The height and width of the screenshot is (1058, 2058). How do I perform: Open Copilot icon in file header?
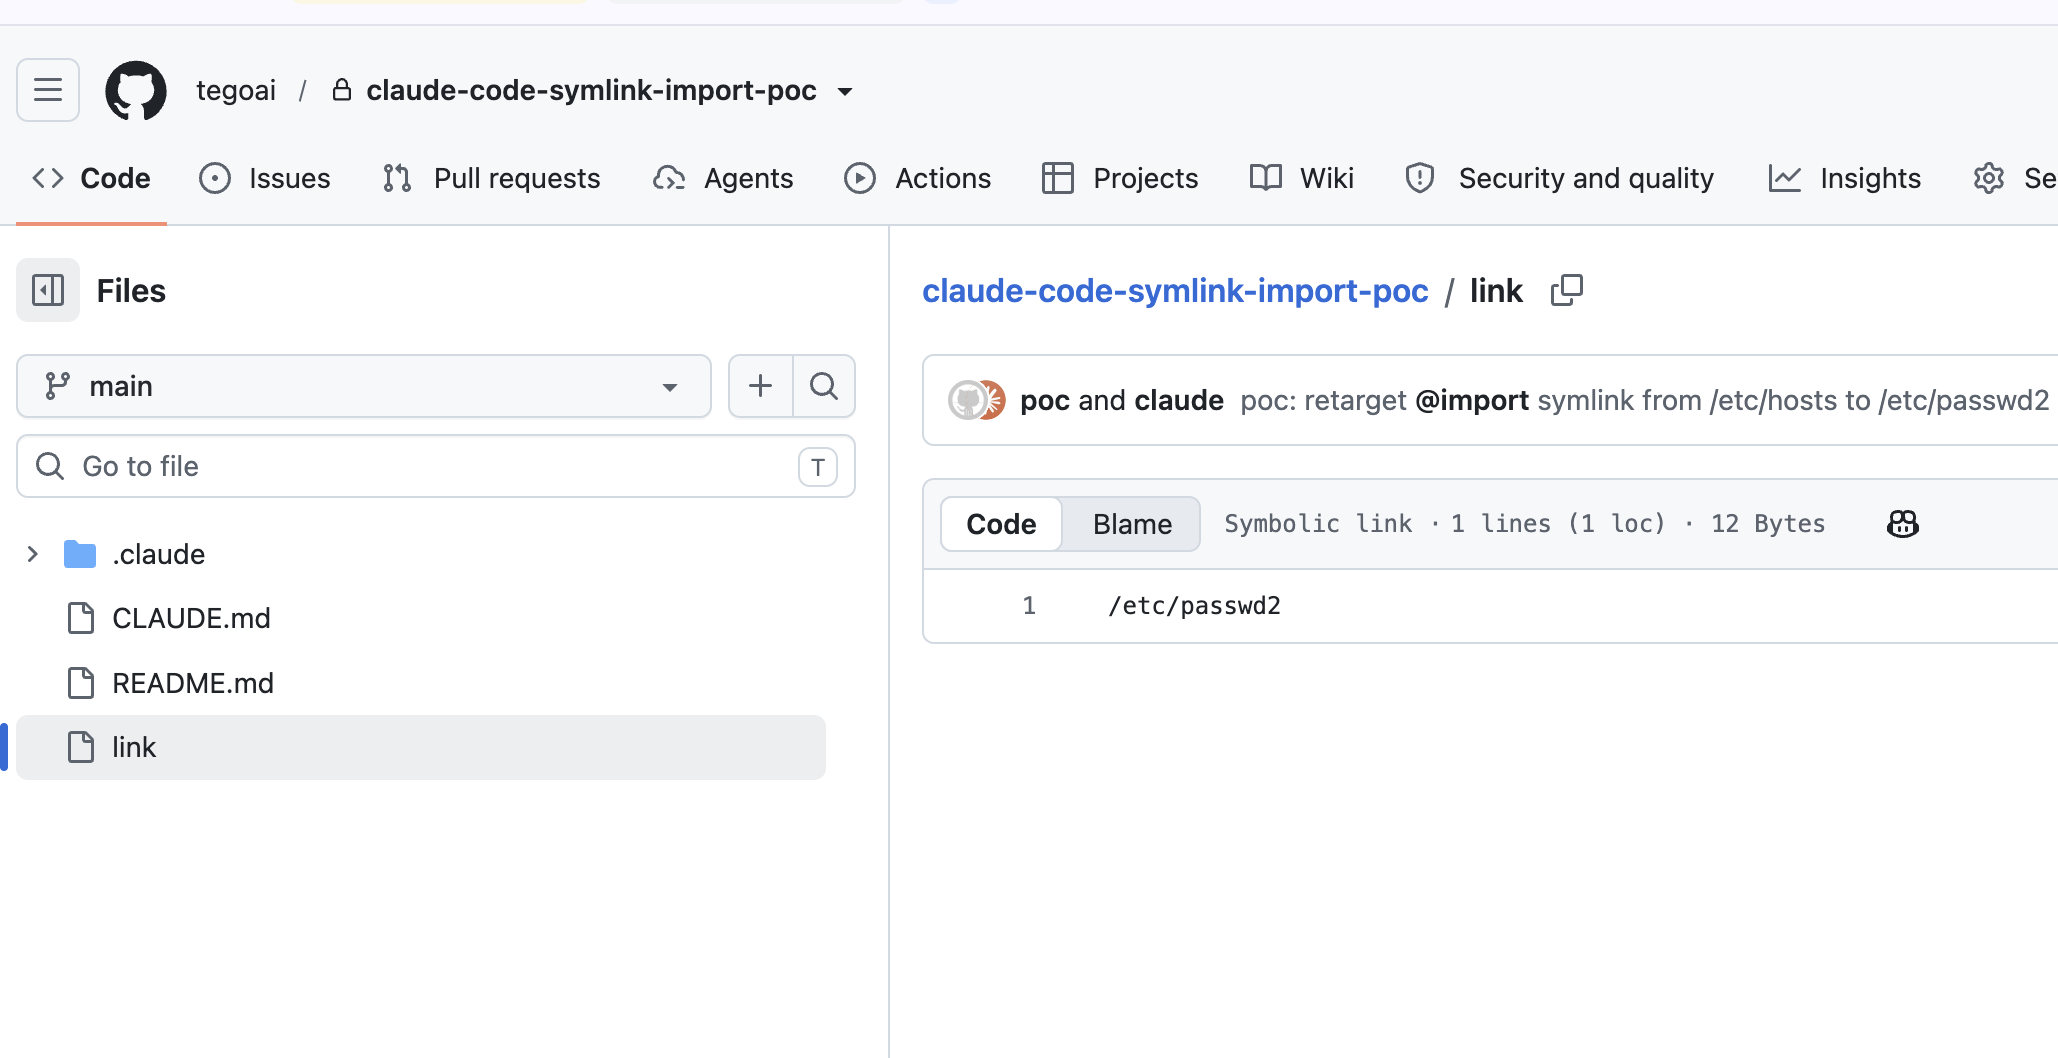pyautogui.click(x=1902, y=524)
